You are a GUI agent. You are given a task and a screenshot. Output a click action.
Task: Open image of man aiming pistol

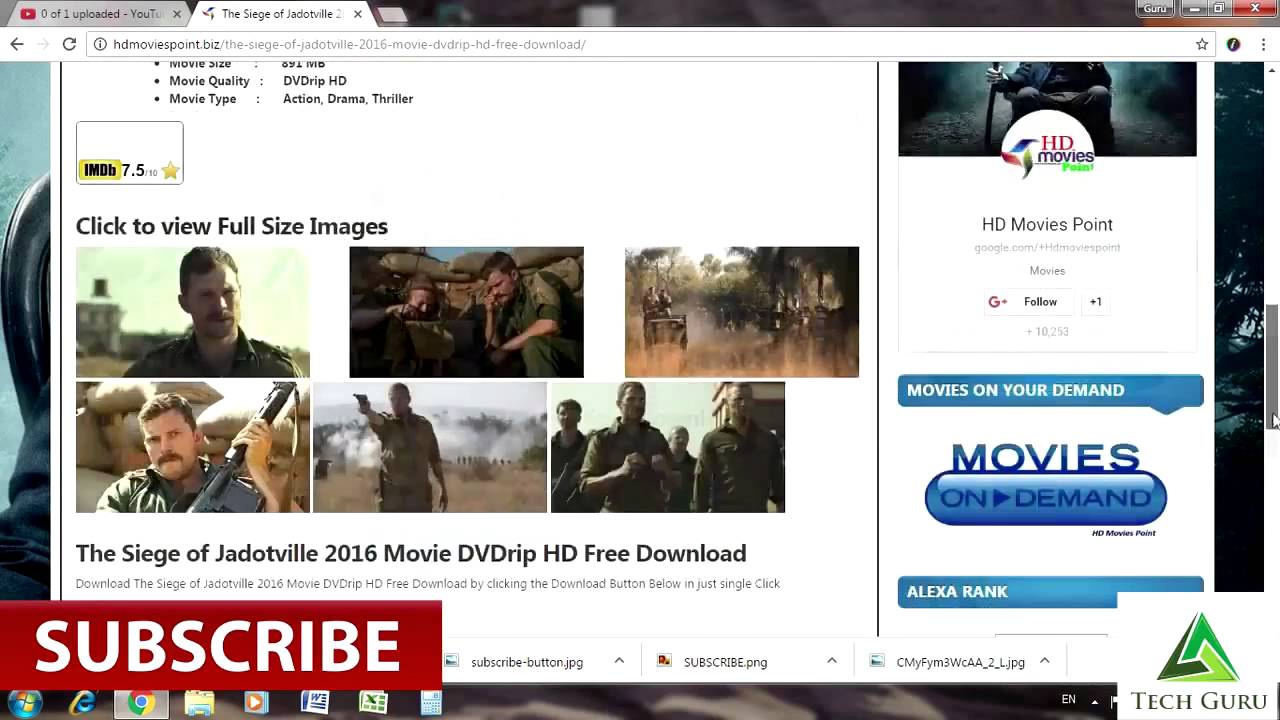coord(430,447)
